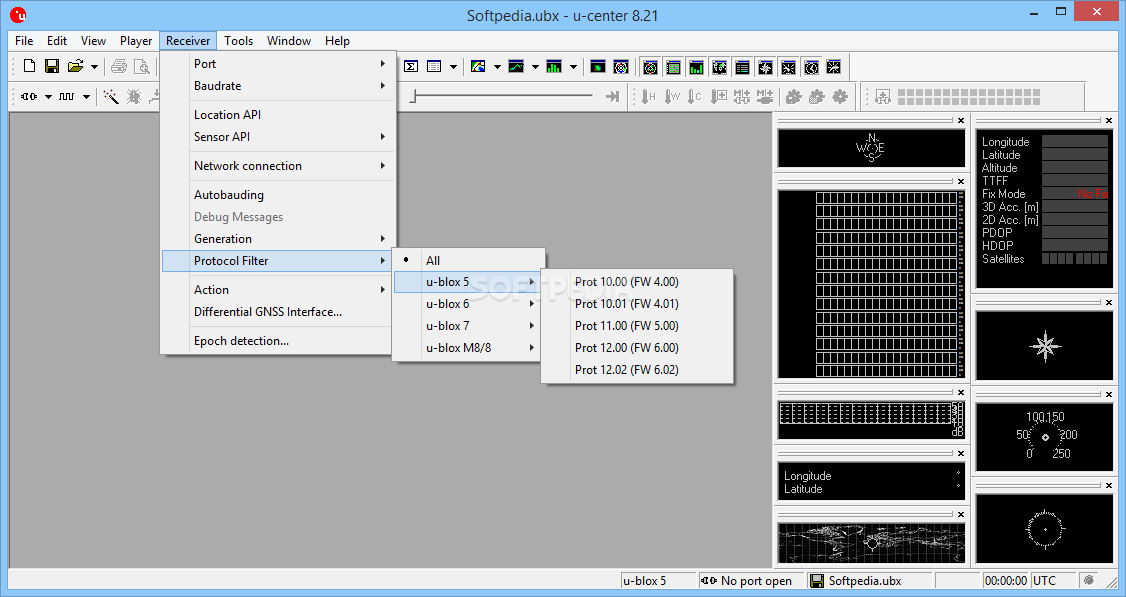Click the green histogram view icon
This screenshot has height=597, width=1126.
[554, 67]
